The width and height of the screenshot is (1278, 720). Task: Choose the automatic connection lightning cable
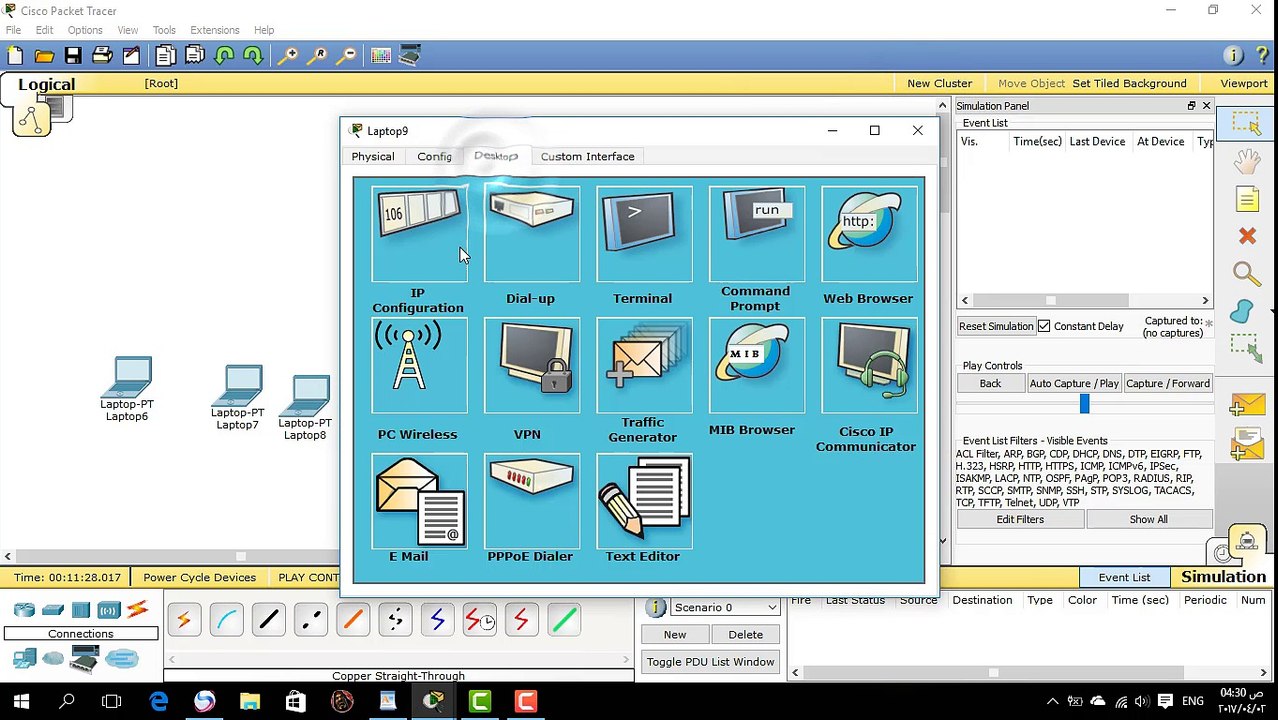tap(184, 620)
